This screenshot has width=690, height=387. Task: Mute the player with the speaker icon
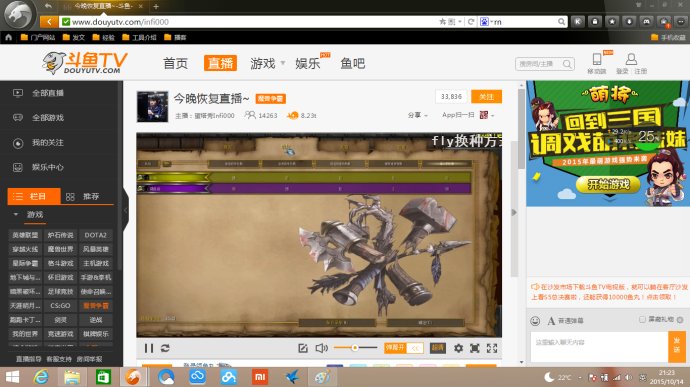click(321, 348)
